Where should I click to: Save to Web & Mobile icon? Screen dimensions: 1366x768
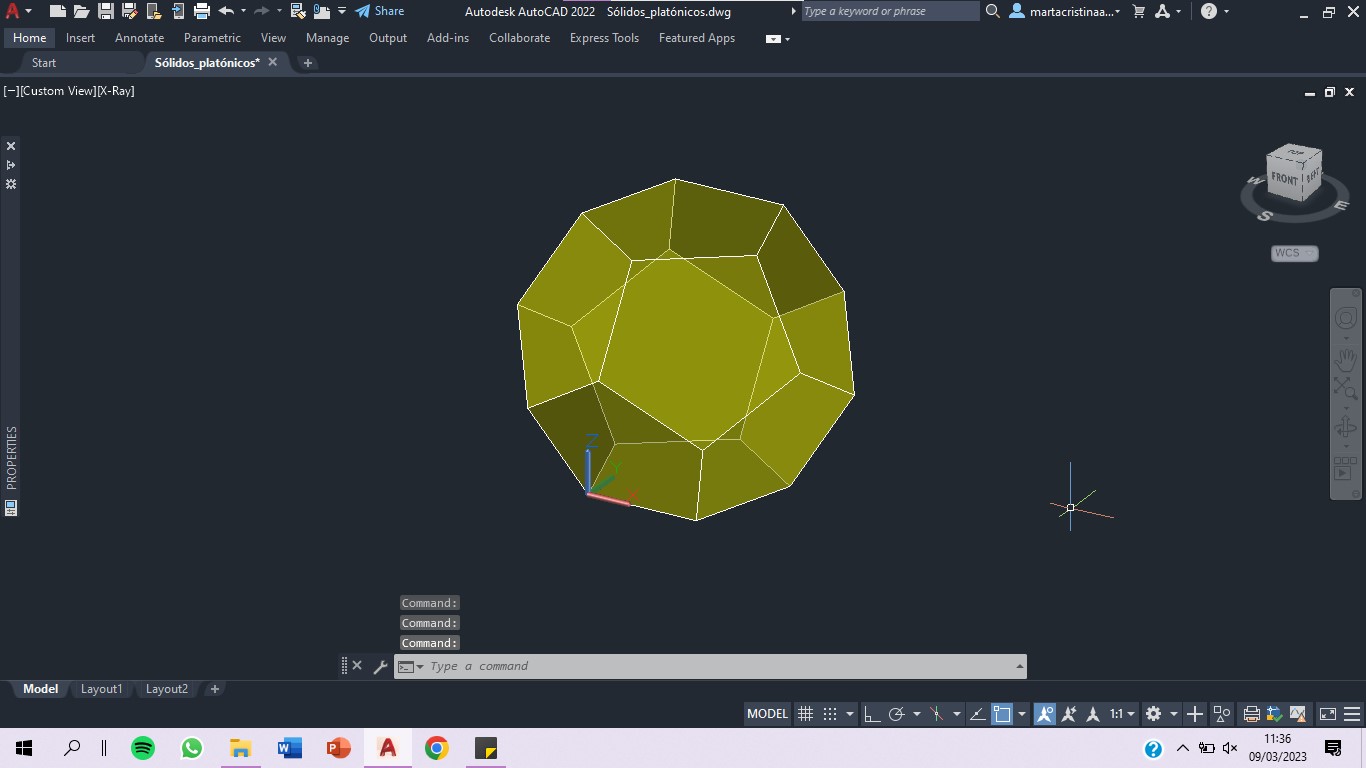pos(177,11)
